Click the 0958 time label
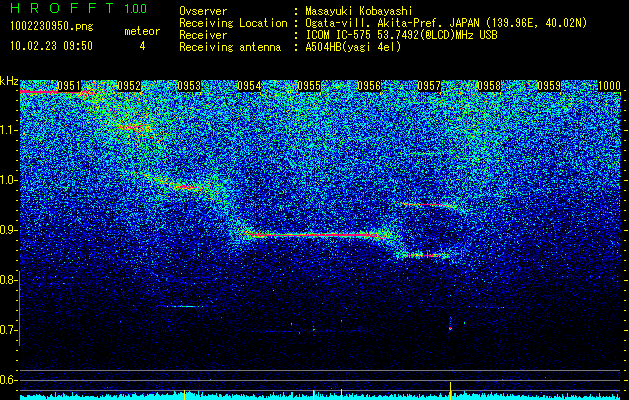This screenshot has height=400, width=629. click(489, 86)
